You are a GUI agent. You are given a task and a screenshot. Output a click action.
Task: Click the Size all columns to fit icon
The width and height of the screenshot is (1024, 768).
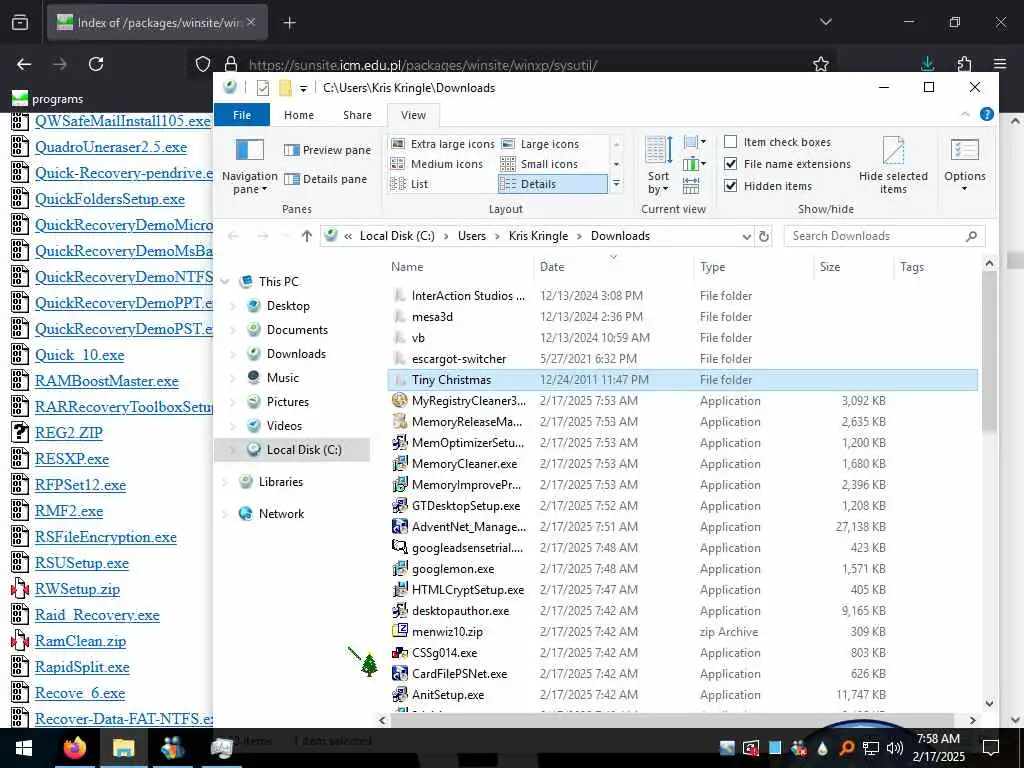point(691,186)
